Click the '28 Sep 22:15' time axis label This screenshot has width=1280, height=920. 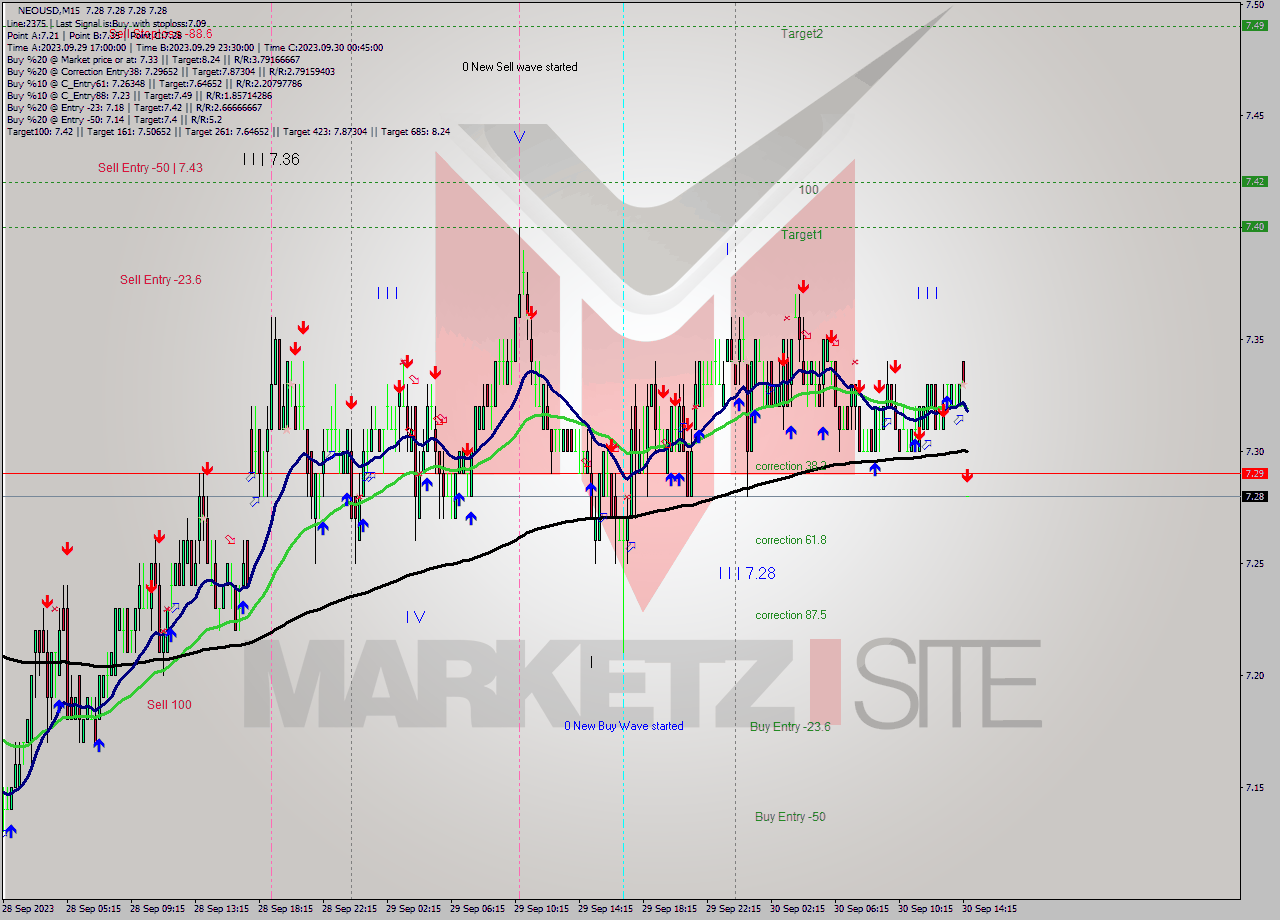[350, 909]
